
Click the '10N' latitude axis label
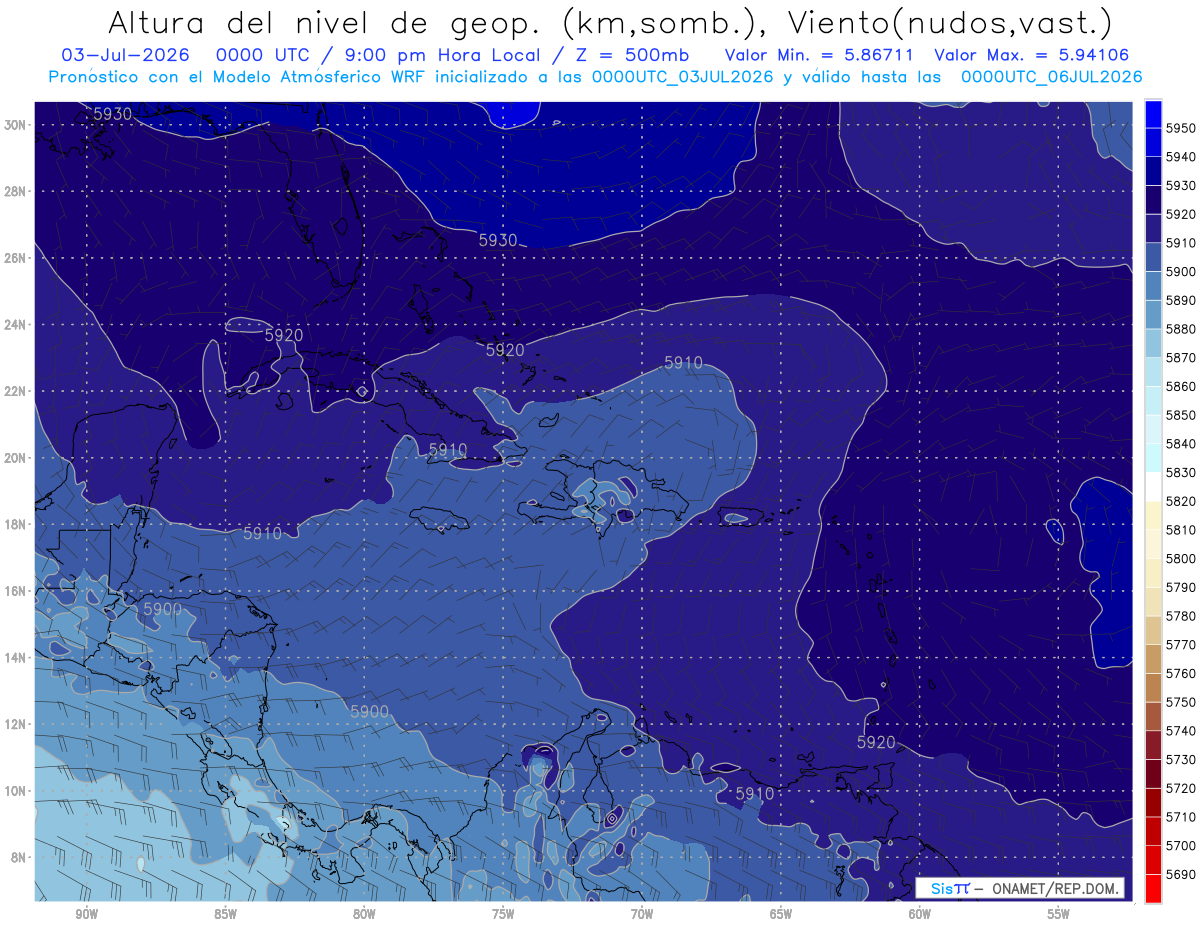click(x=16, y=791)
